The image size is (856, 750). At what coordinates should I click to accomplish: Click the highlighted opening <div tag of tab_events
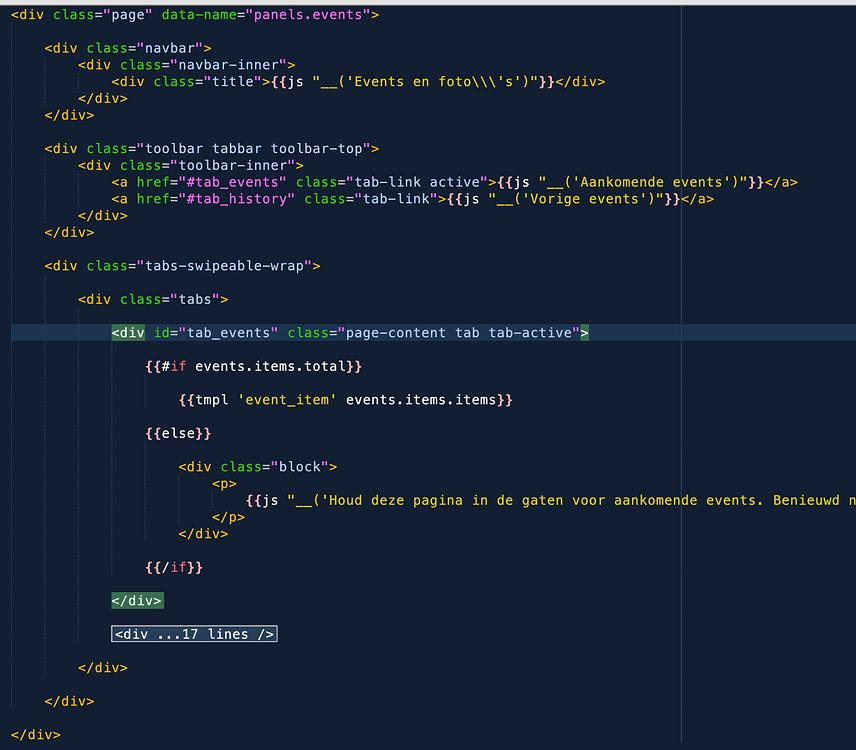pos(128,332)
